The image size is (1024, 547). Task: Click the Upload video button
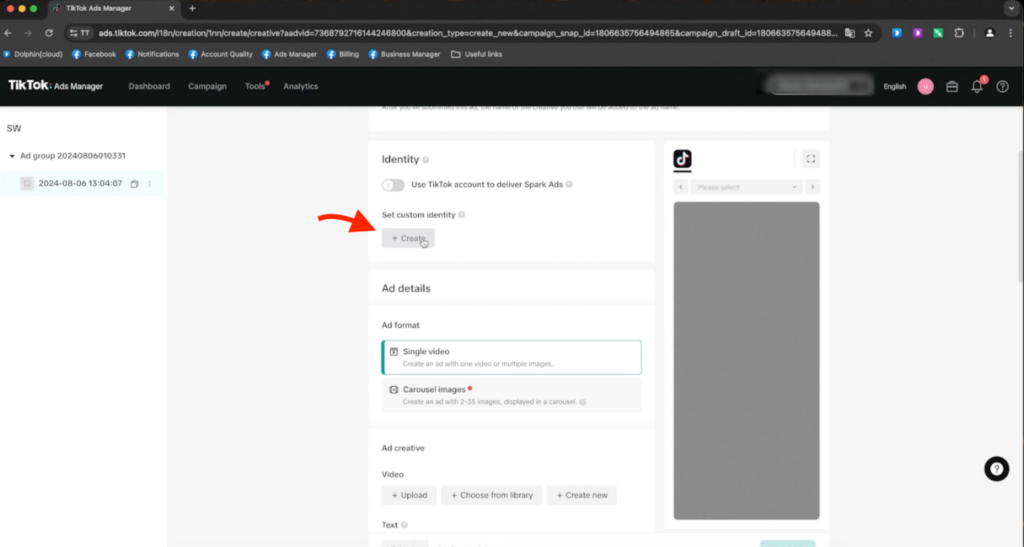click(409, 495)
